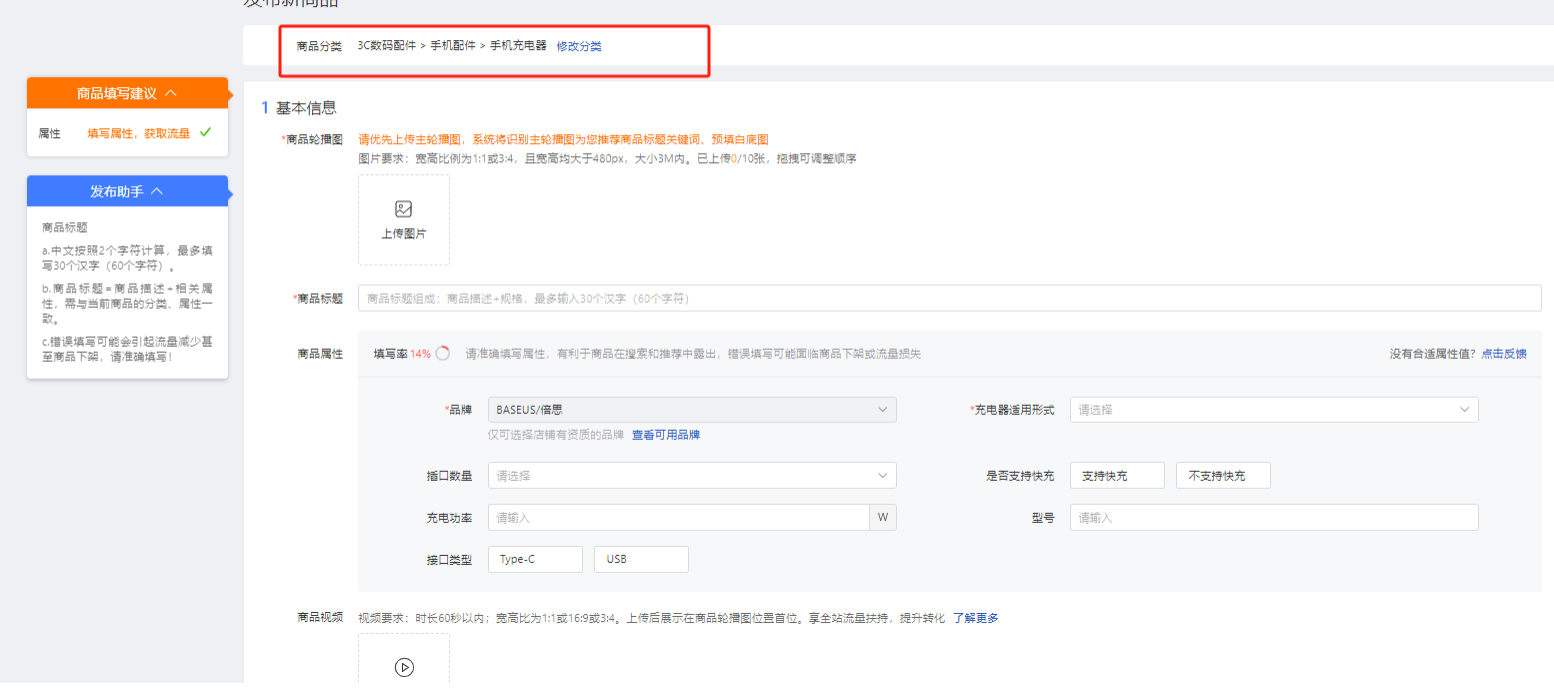Click the fill rate progress circle icon
This screenshot has width=1554, height=690.
point(442,353)
